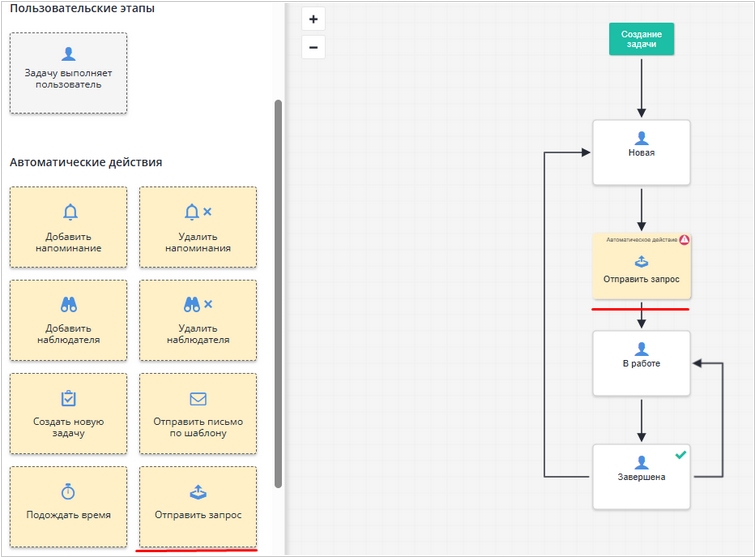Select the 'В работе' stage node
Image resolution: width=755 pixels, height=557 pixels.
pyautogui.click(x=641, y=362)
